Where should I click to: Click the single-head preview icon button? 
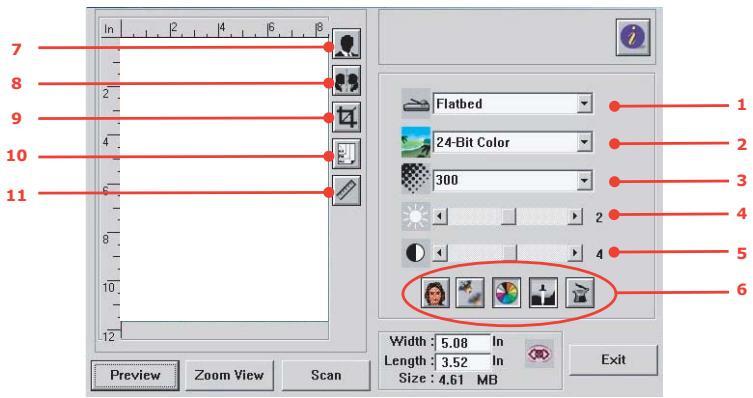coord(346,44)
